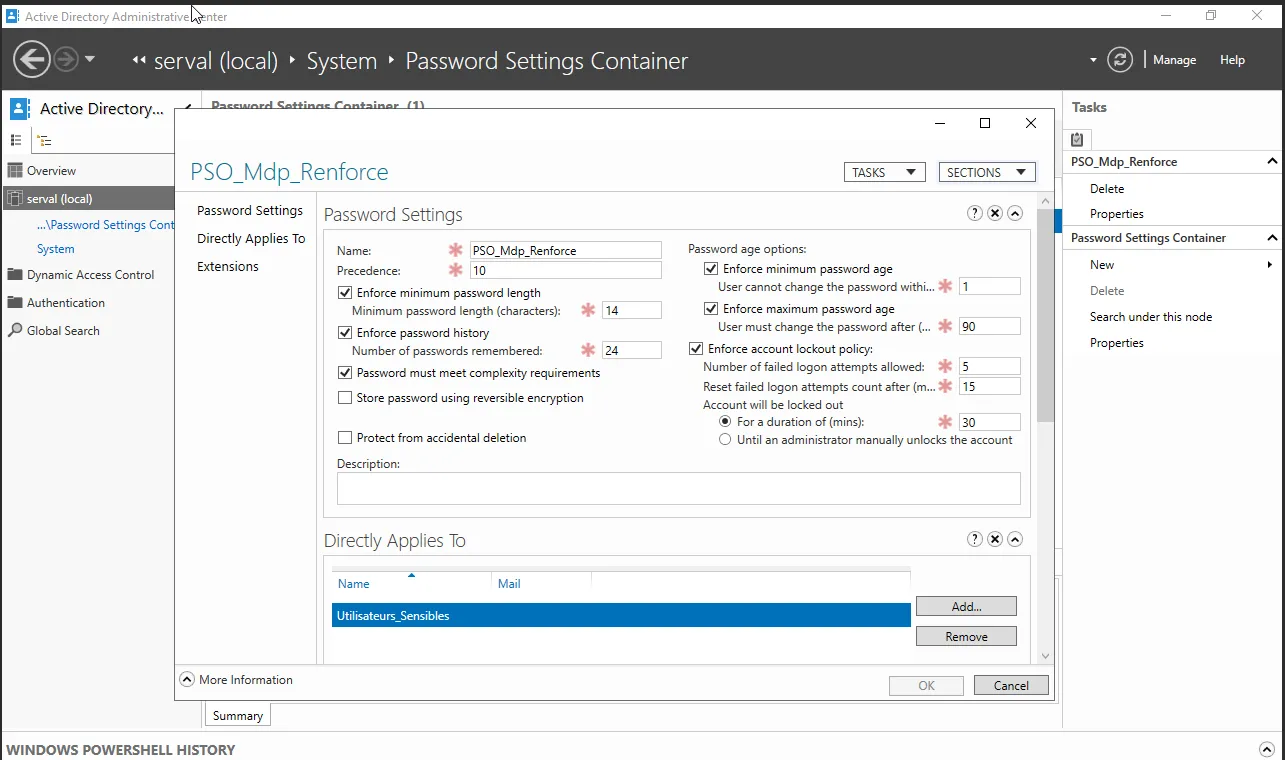Select the serval (local) node
Screen dimensions: 1285x760
click(90, 199)
